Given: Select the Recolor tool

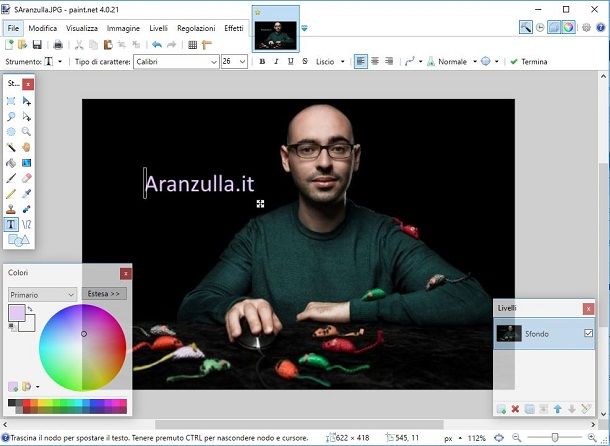Looking at the screenshot, I should [26, 209].
